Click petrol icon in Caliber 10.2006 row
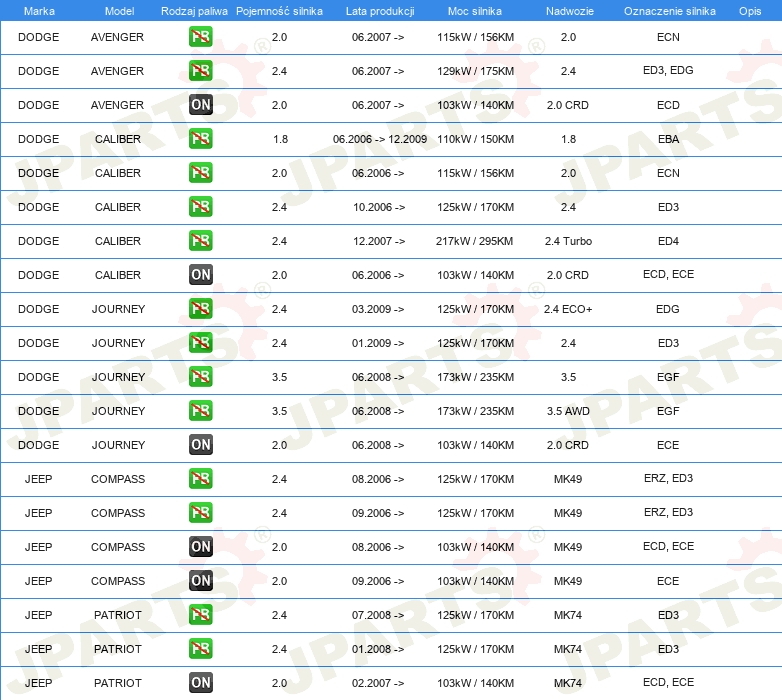The height and width of the screenshot is (700, 782). point(200,206)
